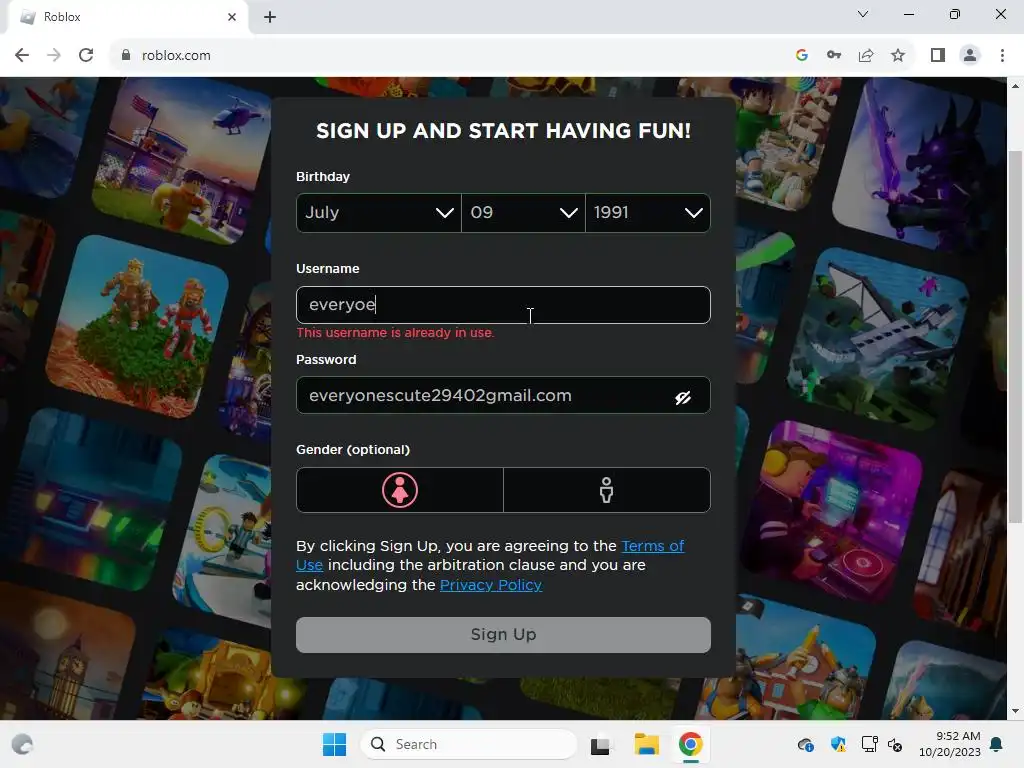The width and height of the screenshot is (1024, 768).
Task: Reload the Roblox page
Action: click(x=86, y=56)
